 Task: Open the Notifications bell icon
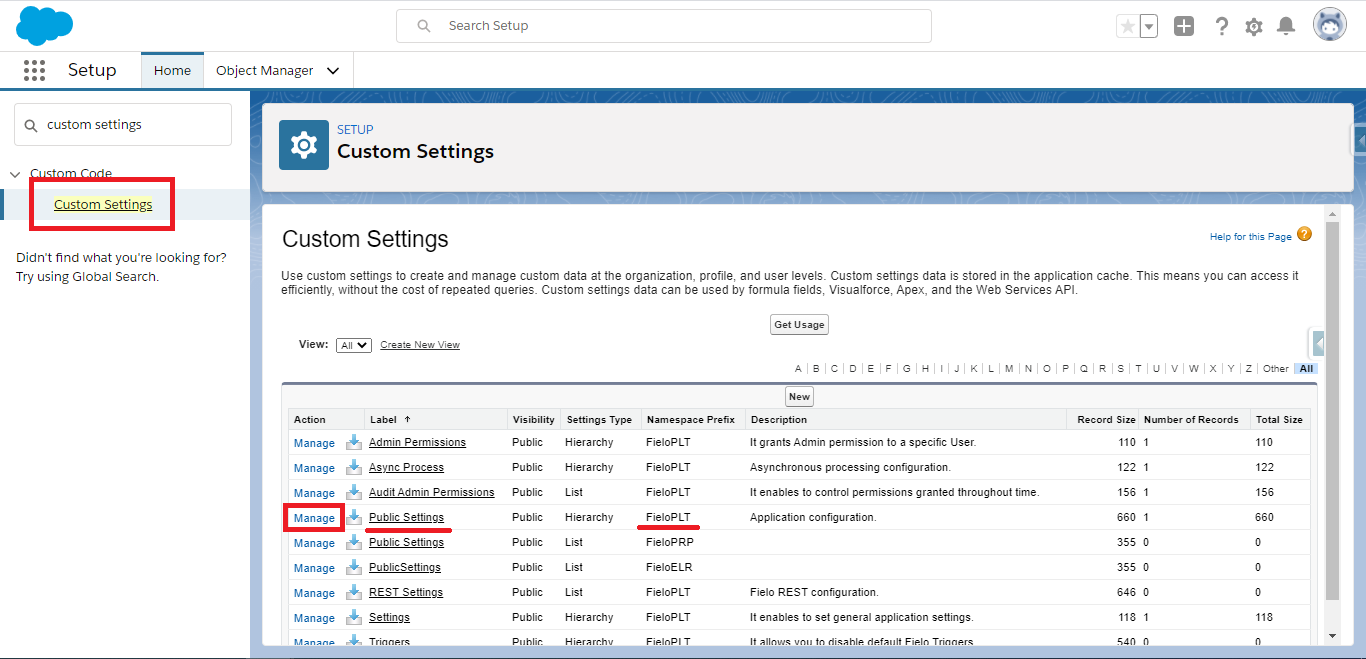click(x=1287, y=27)
